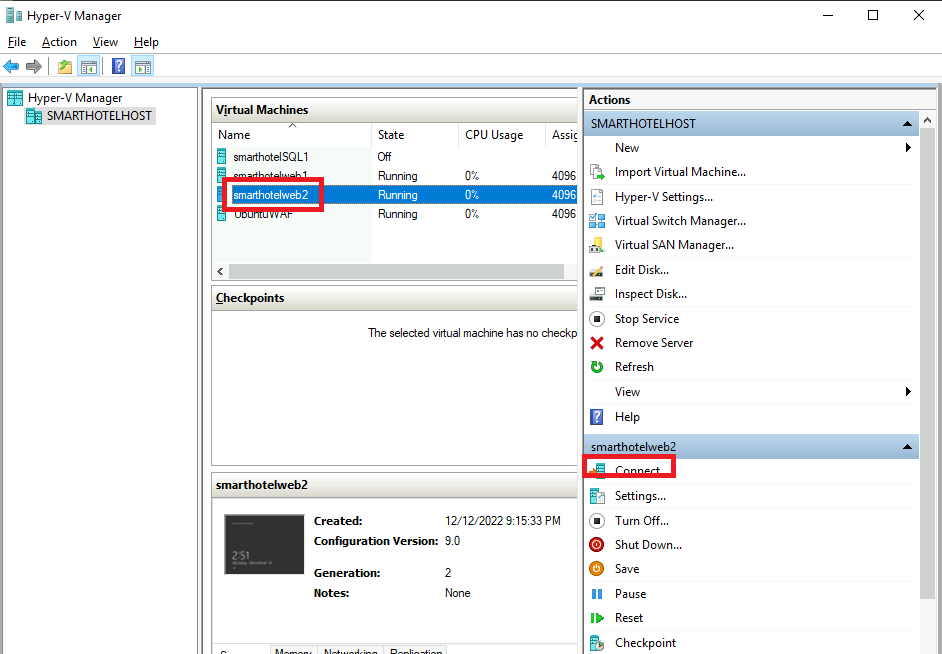Click the red Shut Down icon
This screenshot has width=942, height=654.
coord(597,545)
